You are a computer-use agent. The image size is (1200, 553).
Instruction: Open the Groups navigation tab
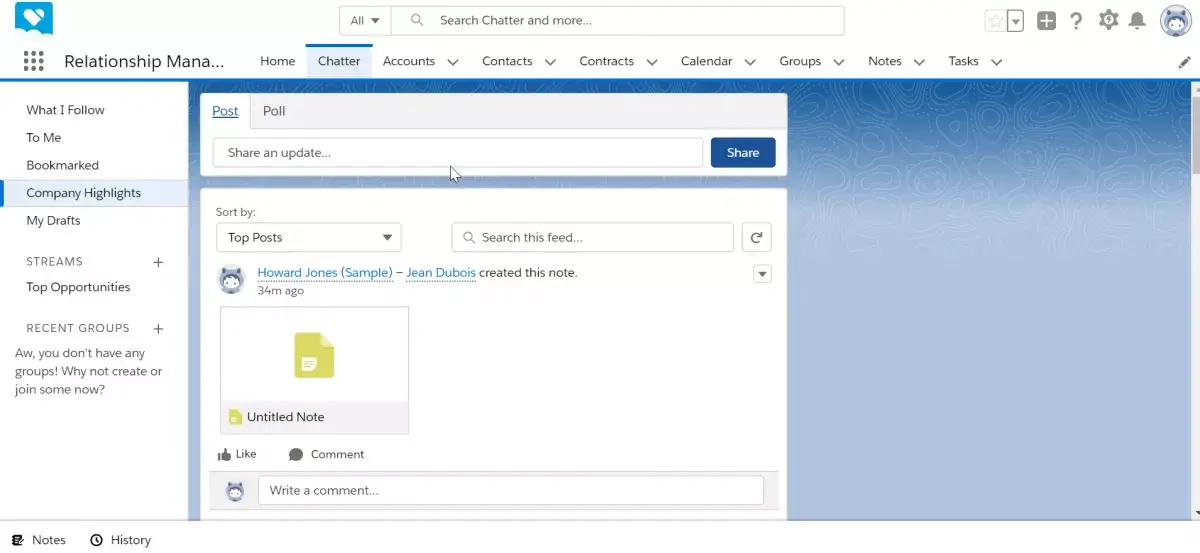(800, 61)
